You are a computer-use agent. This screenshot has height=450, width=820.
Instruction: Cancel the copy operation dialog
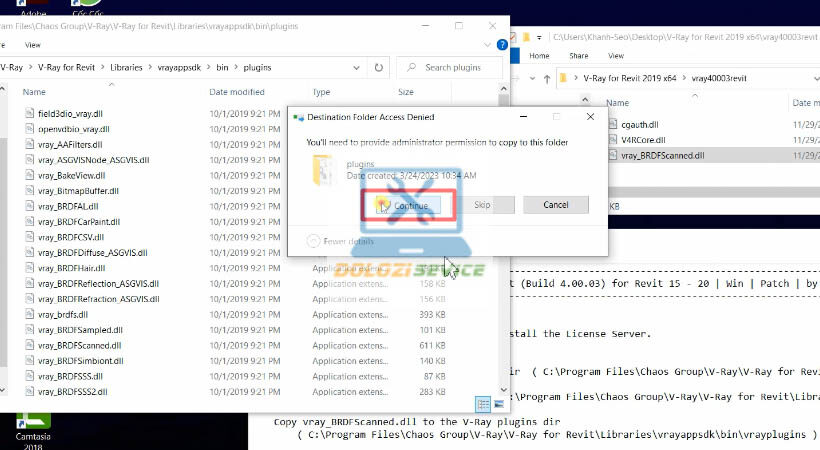tap(555, 205)
